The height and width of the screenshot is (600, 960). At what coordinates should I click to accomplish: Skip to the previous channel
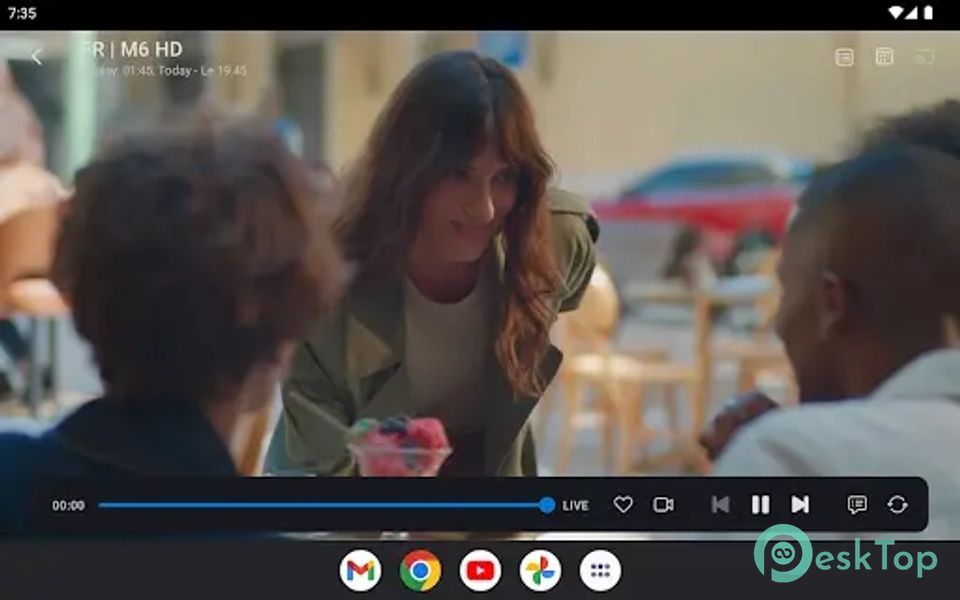720,504
